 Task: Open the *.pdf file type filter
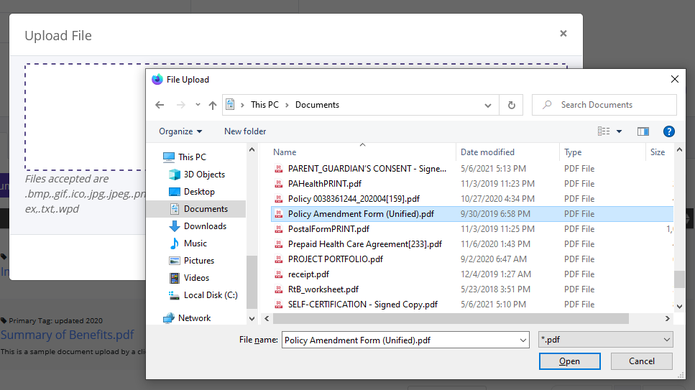pos(605,340)
